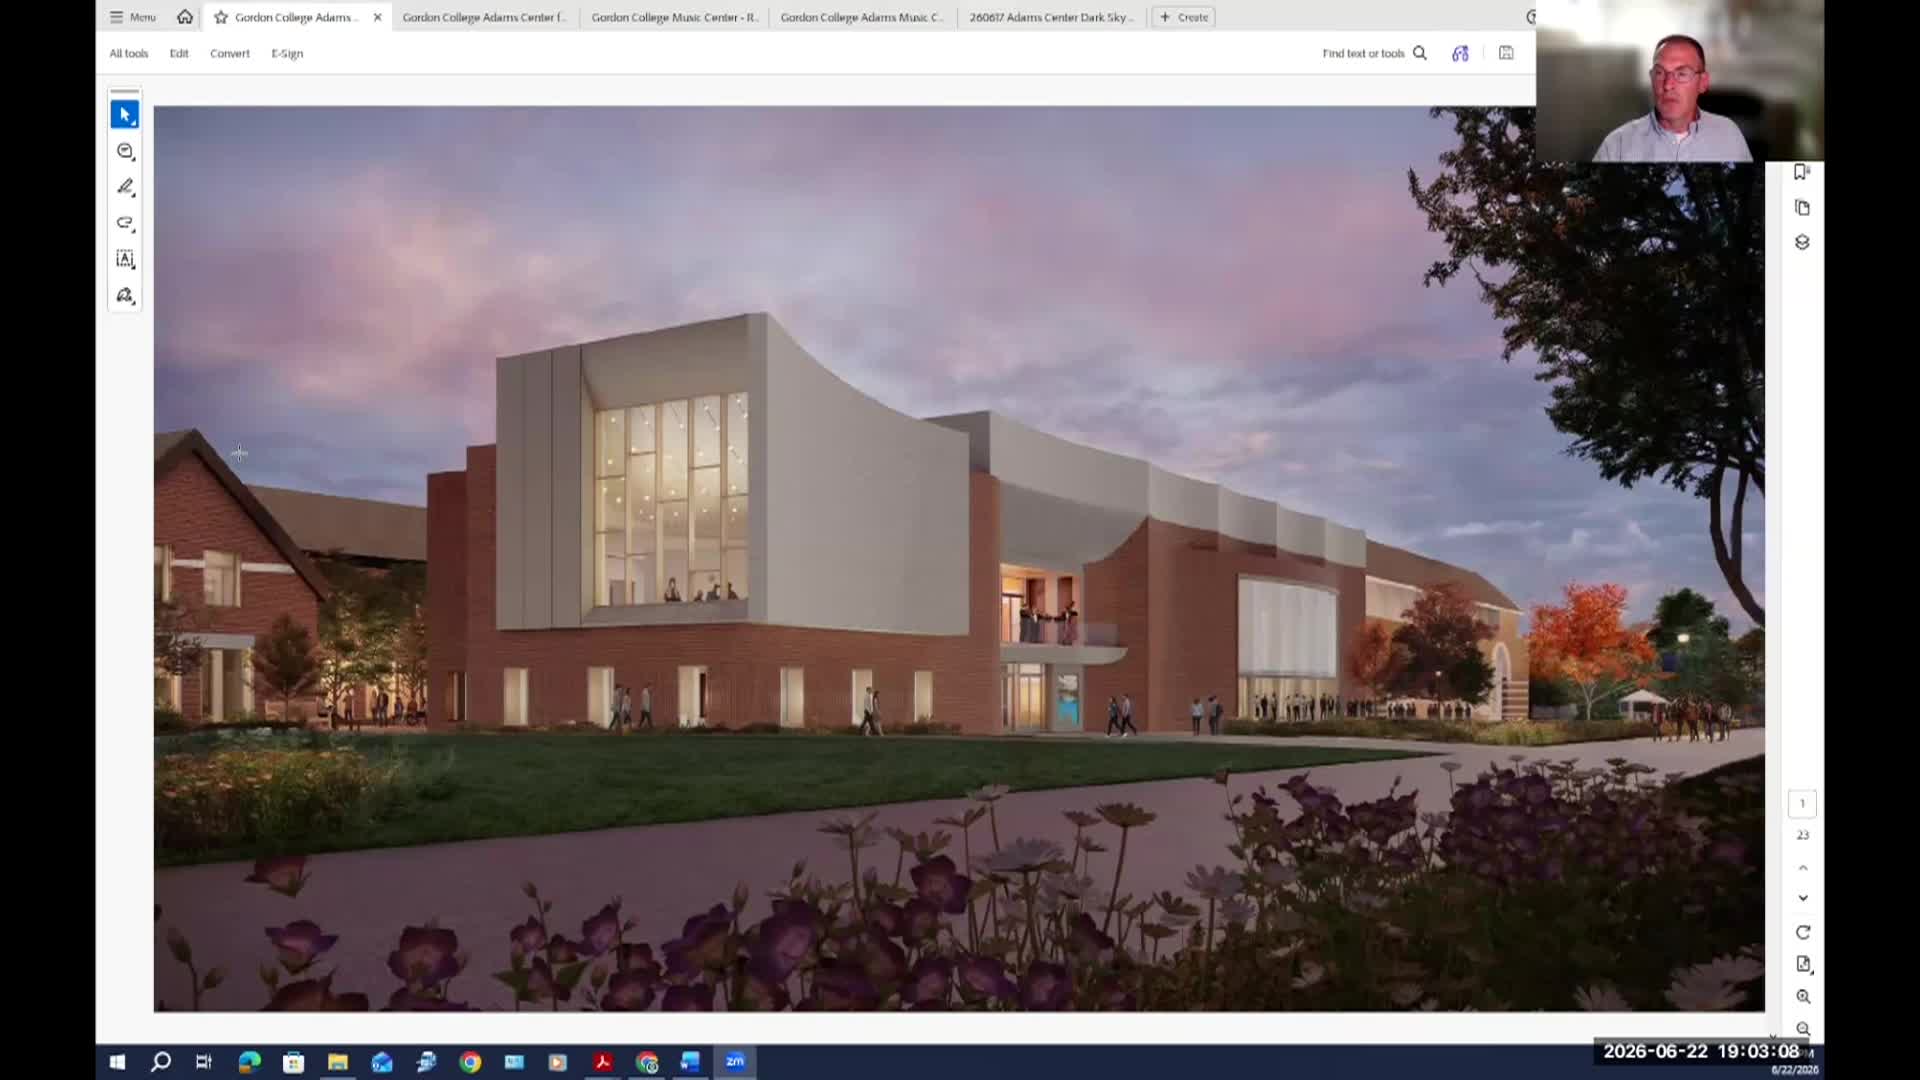Open the Convert menu

(230, 53)
